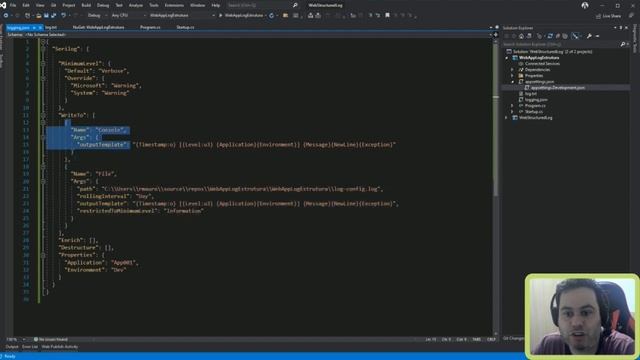Image resolution: width=640 pixels, height=360 pixels.
Task: Switch to the Startup.cs editor tab
Action: click(x=185, y=27)
